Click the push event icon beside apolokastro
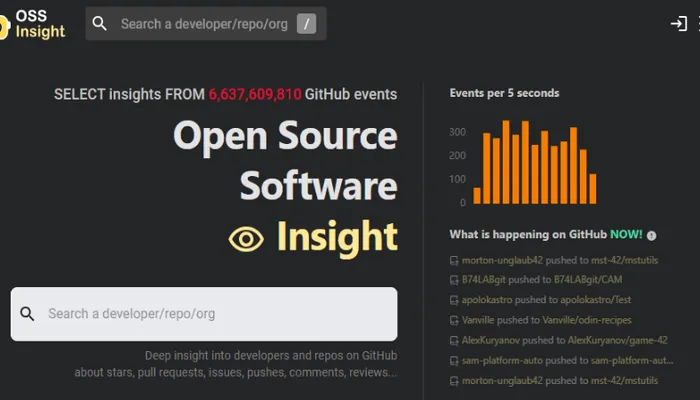Screen dimensions: 700x400 (x=454, y=300)
